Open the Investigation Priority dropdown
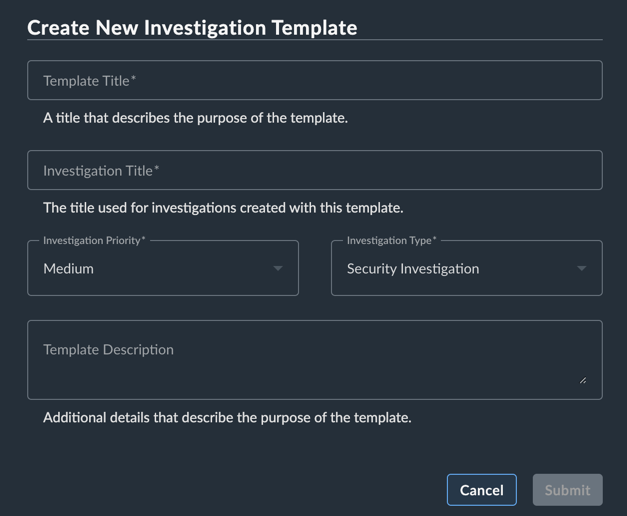The width and height of the screenshot is (627, 516). pyautogui.click(x=163, y=268)
